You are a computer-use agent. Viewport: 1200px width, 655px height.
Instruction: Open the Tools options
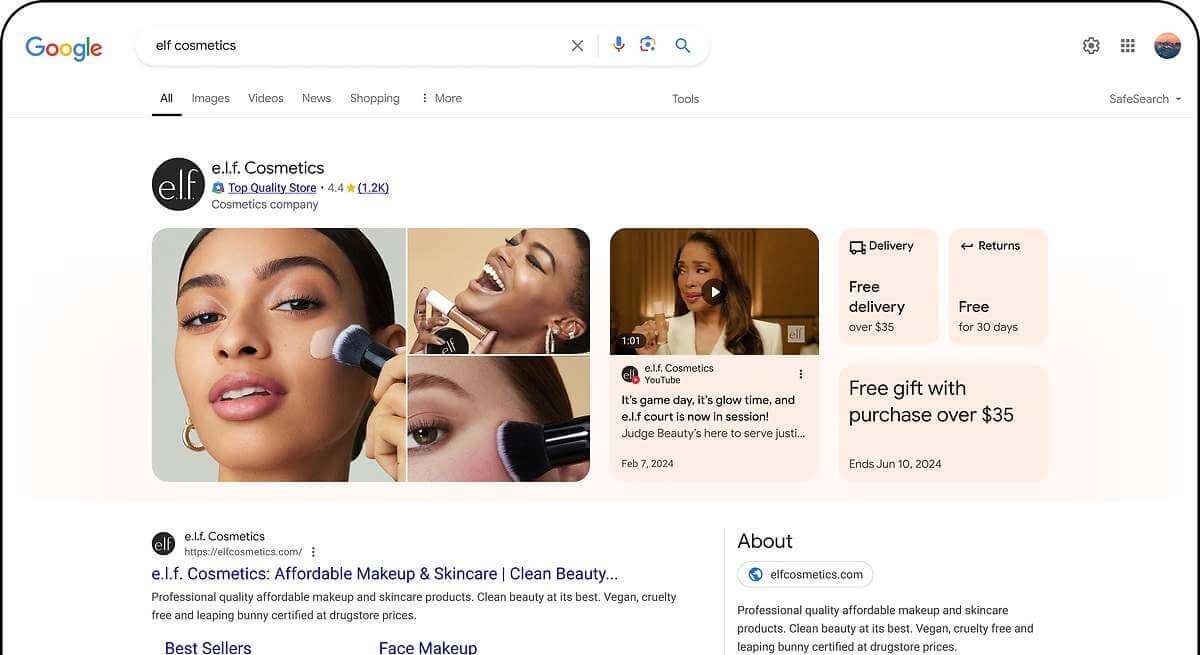tap(686, 99)
